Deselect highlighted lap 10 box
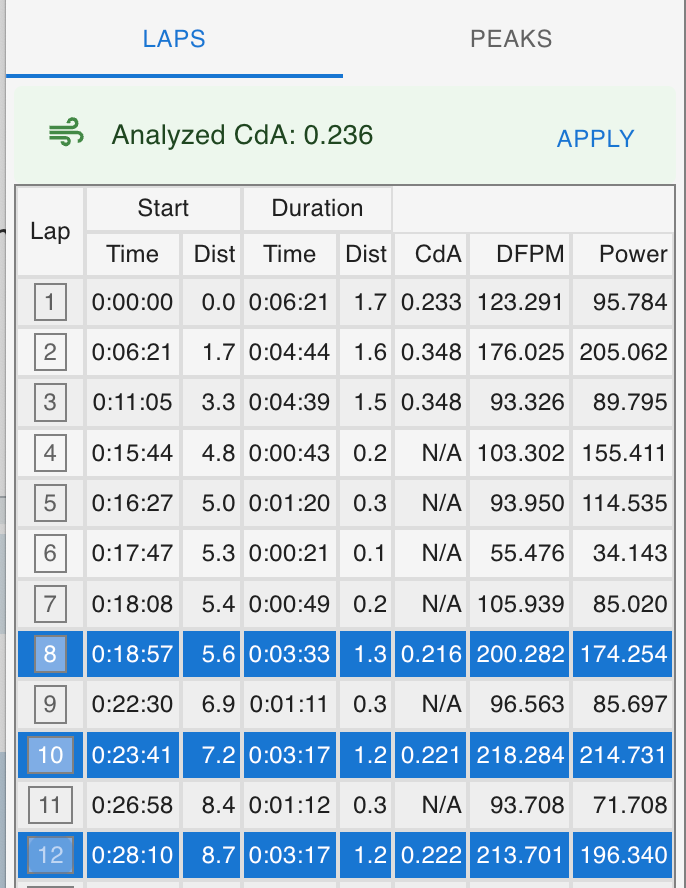686x888 pixels. coord(50,754)
